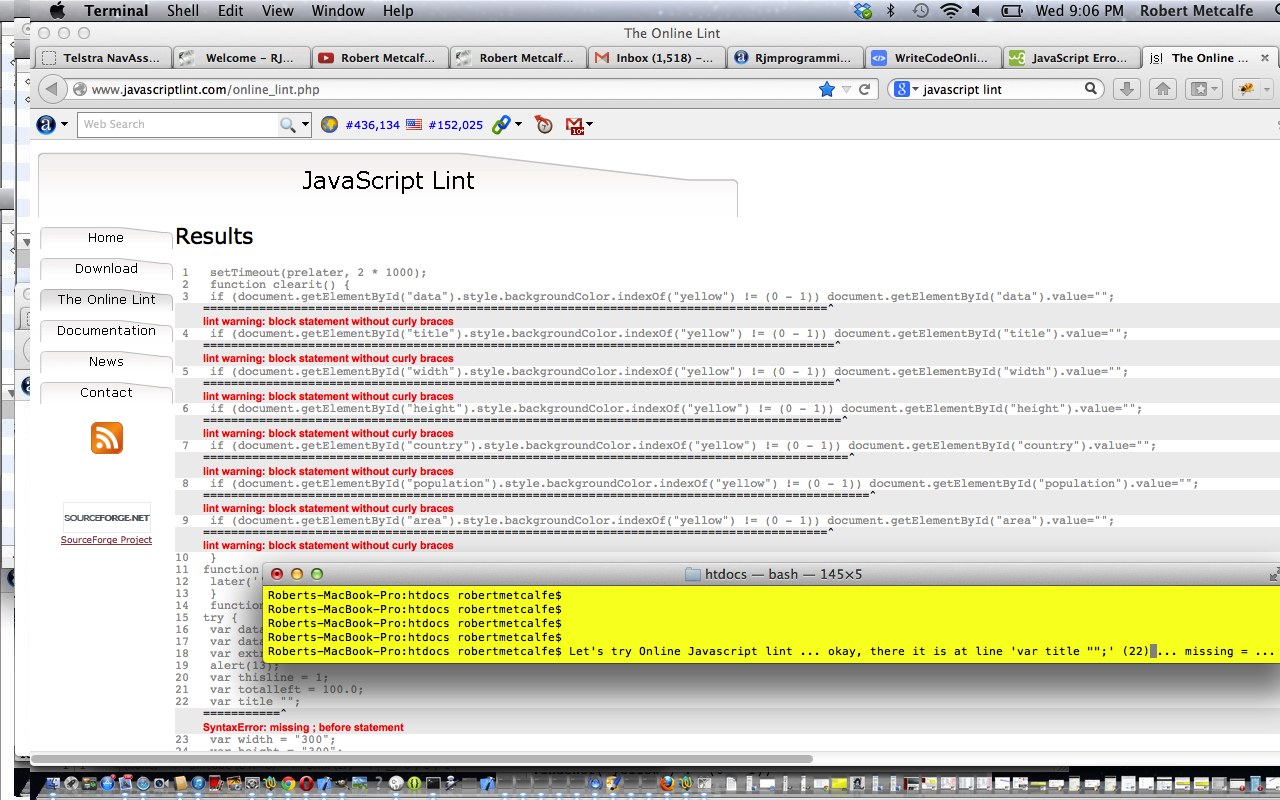The image size is (1280, 800).
Task: Switch to the Welcome – RJ tab
Action: (242, 58)
